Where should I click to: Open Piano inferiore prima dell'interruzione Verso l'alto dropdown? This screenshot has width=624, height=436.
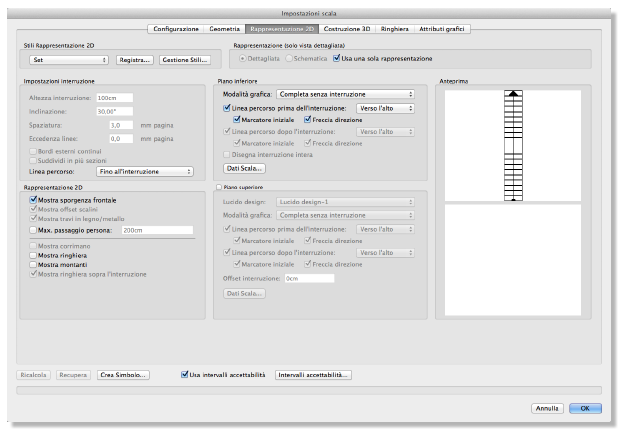[385, 108]
